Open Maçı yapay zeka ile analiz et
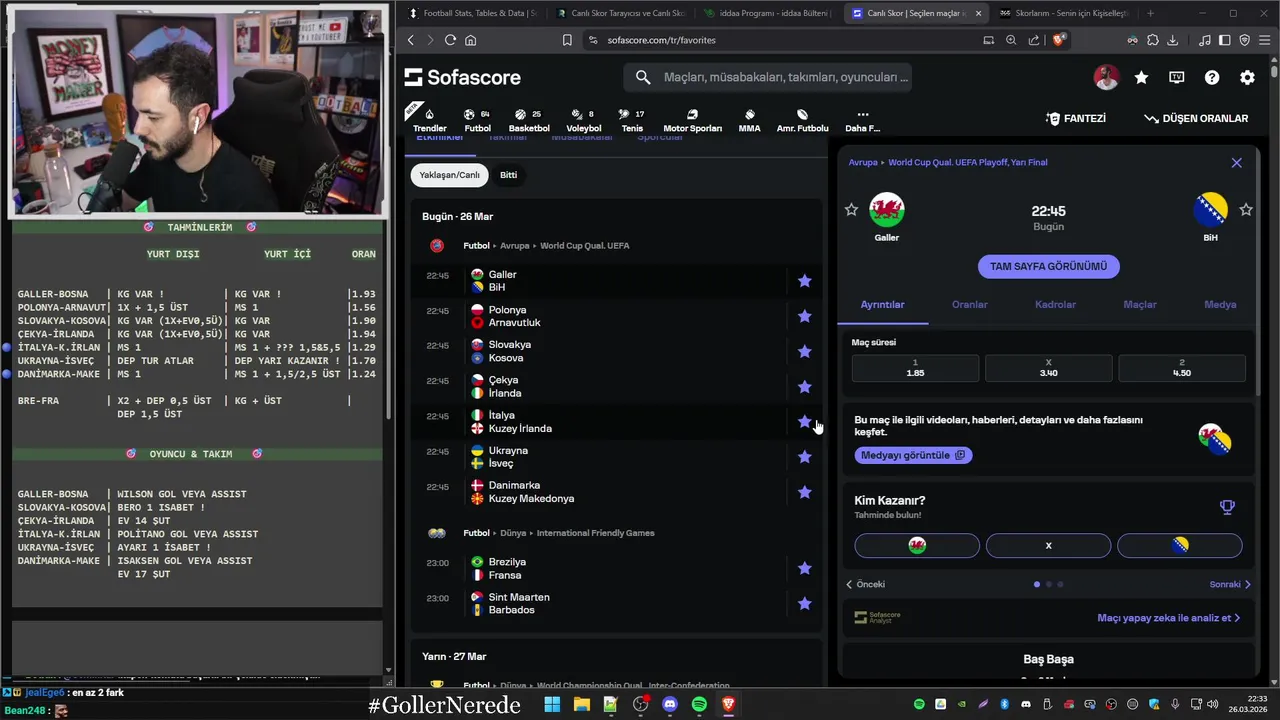Viewport: 1280px width, 720px height. point(1168,618)
